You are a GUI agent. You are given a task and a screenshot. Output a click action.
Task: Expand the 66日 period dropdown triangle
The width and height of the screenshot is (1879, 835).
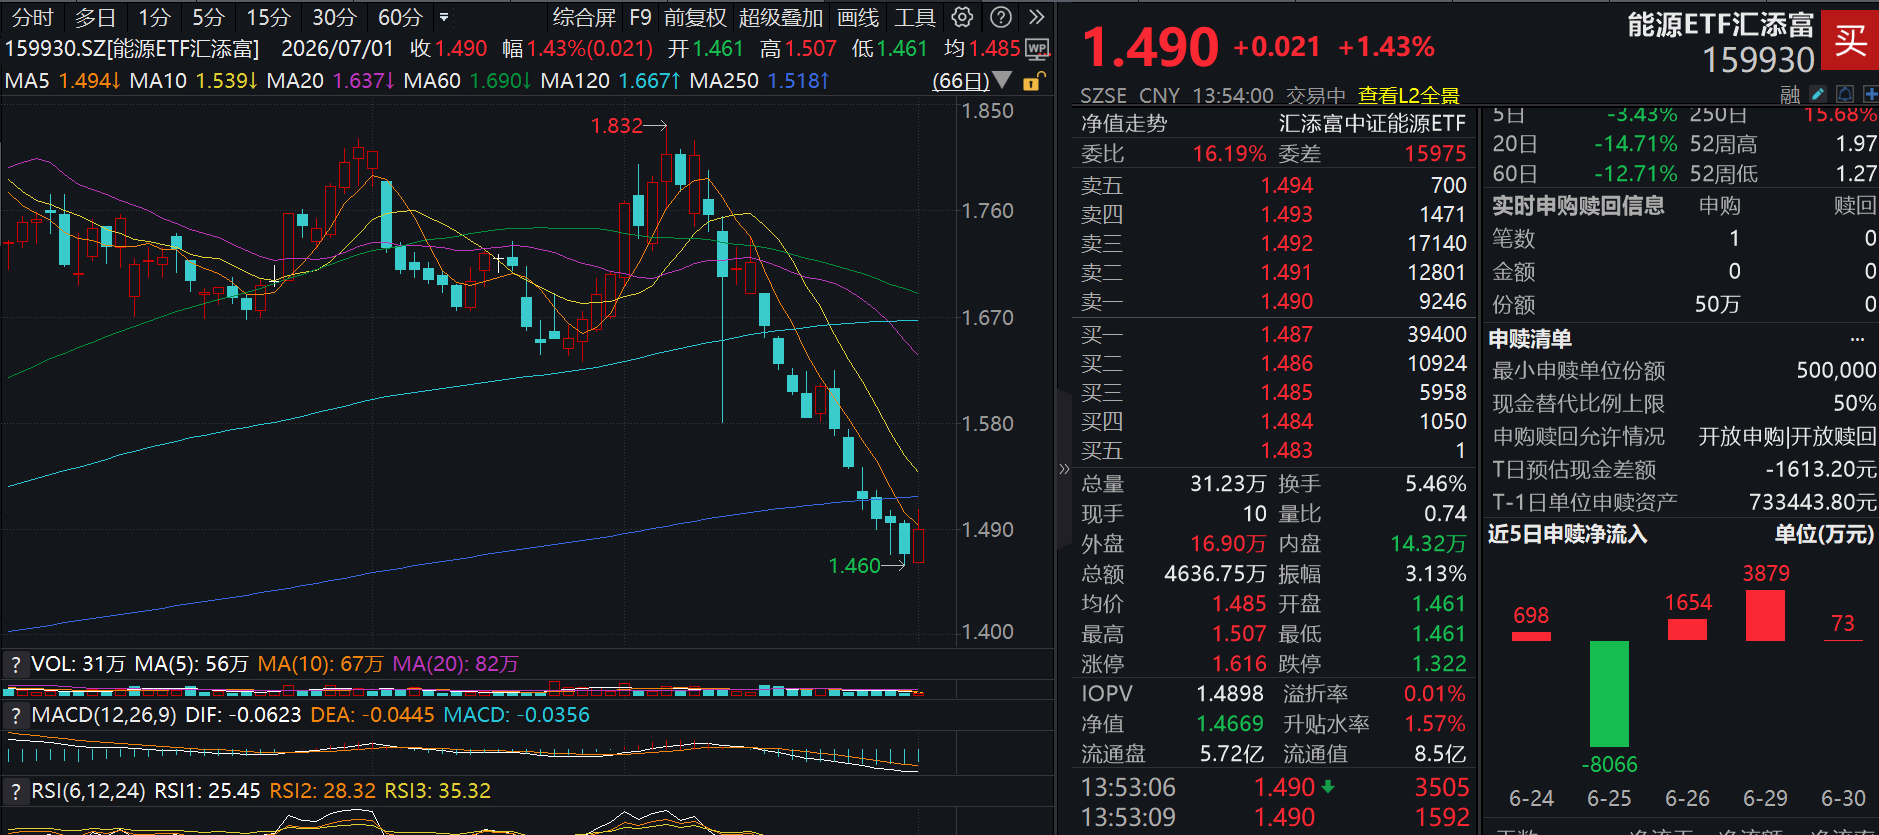click(x=1002, y=80)
